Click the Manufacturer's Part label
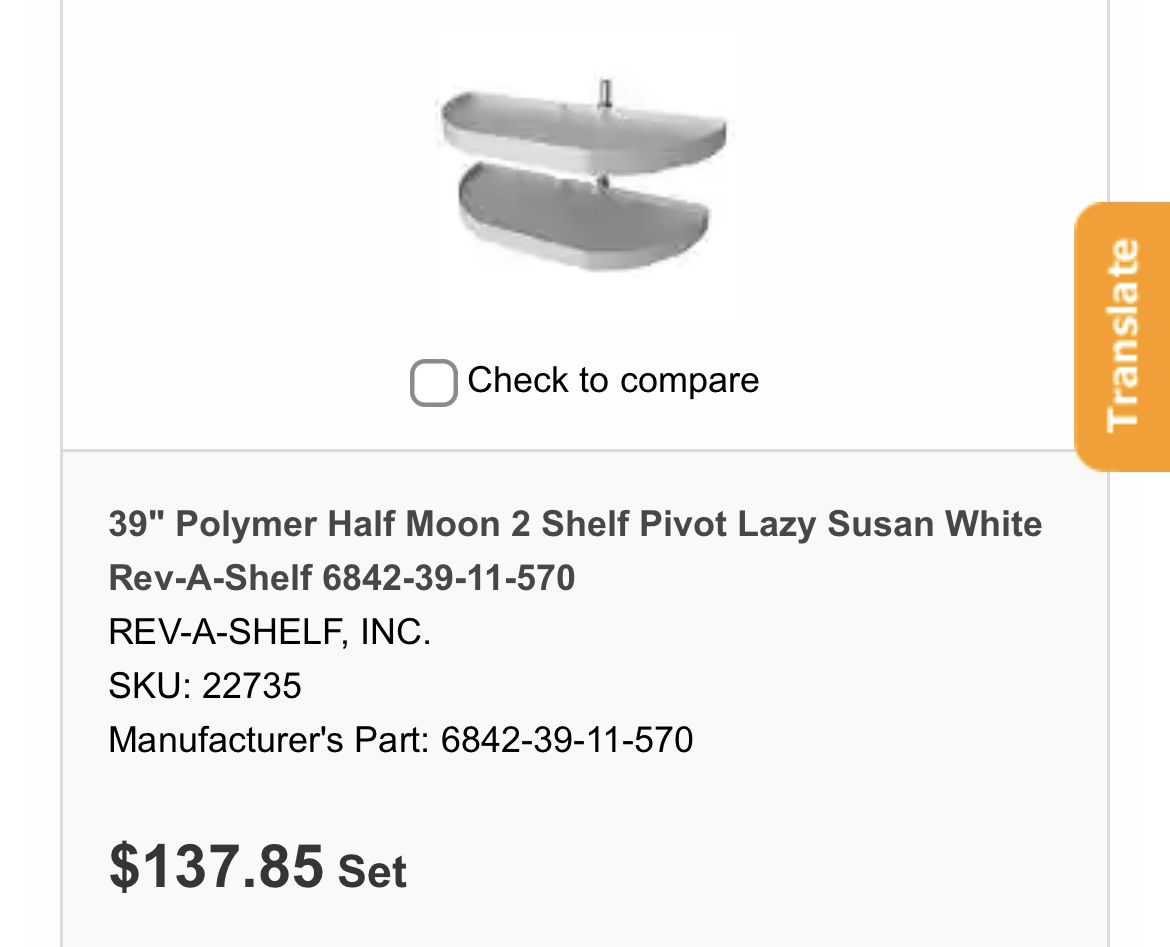1170x947 pixels. 268,740
